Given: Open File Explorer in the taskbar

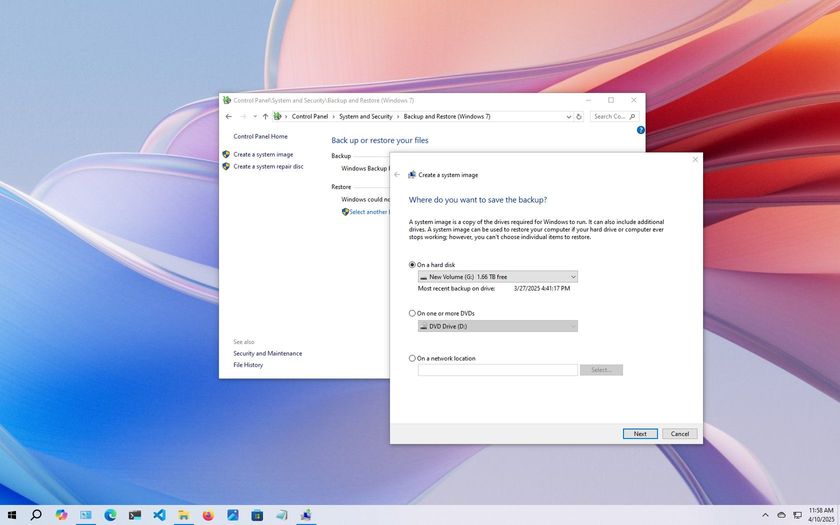Looking at the screenshot, I should pyautogui.click(x=184, y=515).
